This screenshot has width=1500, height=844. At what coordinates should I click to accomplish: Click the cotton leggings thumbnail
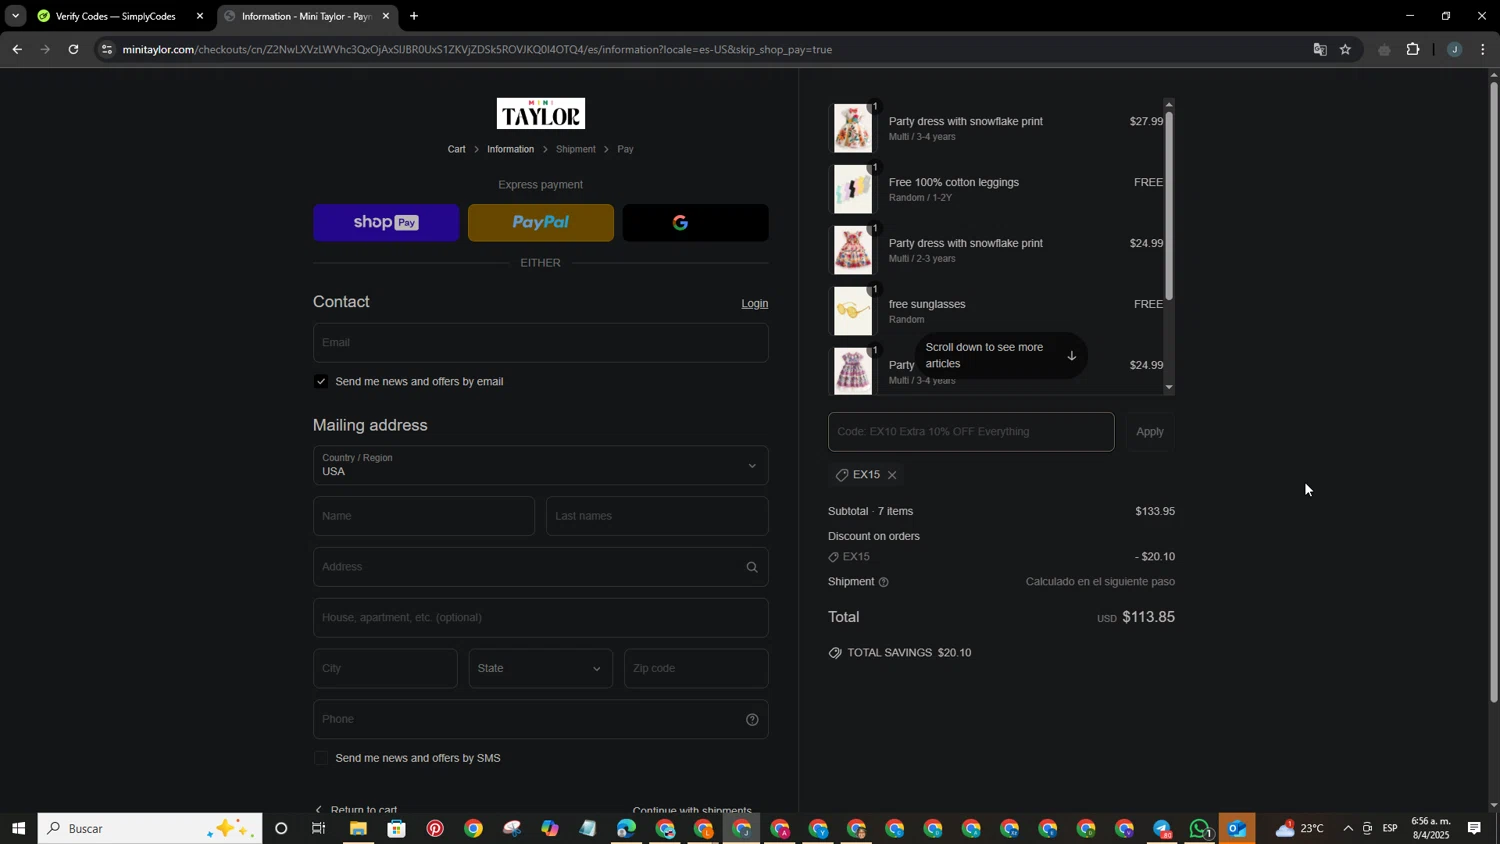[853, 189]
